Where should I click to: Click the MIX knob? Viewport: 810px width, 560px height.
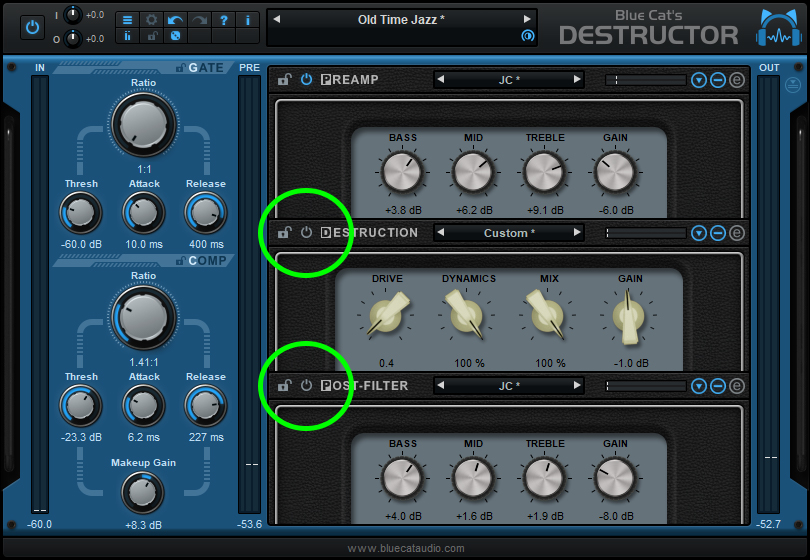[x=548, y=316]
